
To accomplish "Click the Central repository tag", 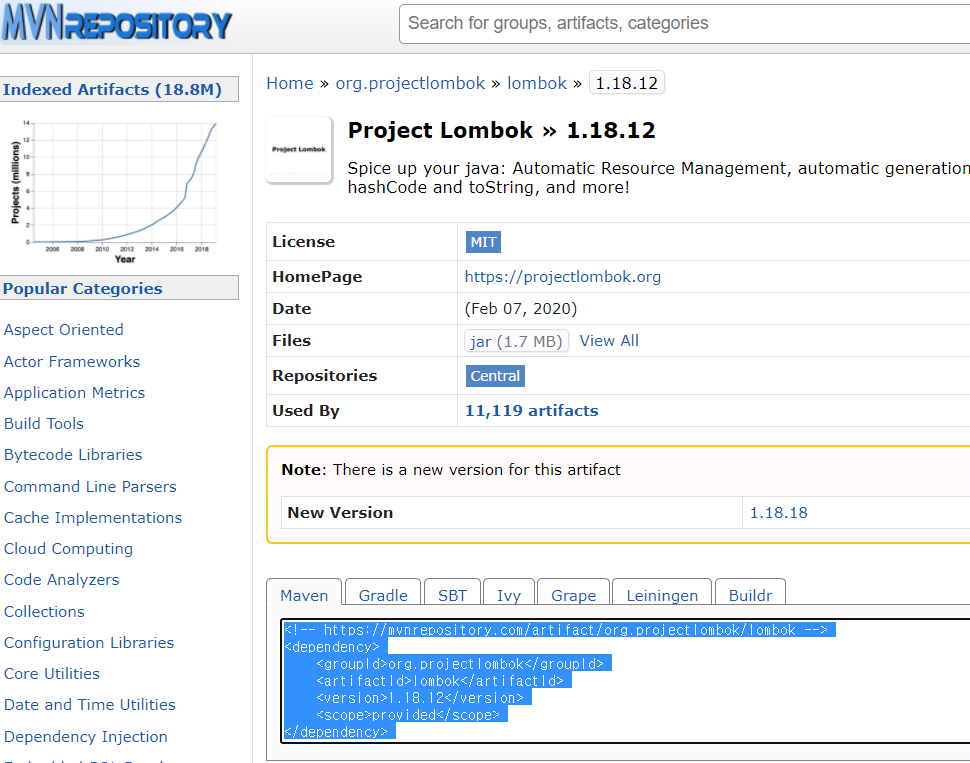I will click(x=495, y=376).
